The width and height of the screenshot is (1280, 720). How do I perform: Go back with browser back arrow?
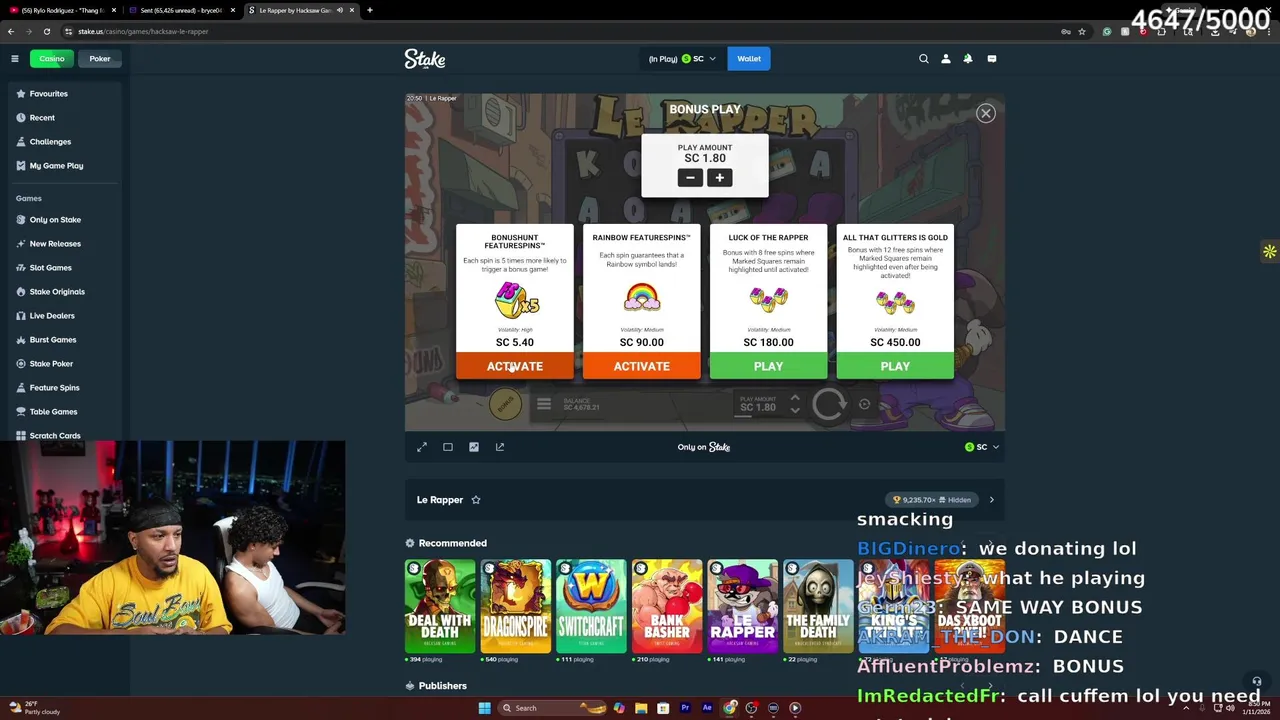(11, 31)
